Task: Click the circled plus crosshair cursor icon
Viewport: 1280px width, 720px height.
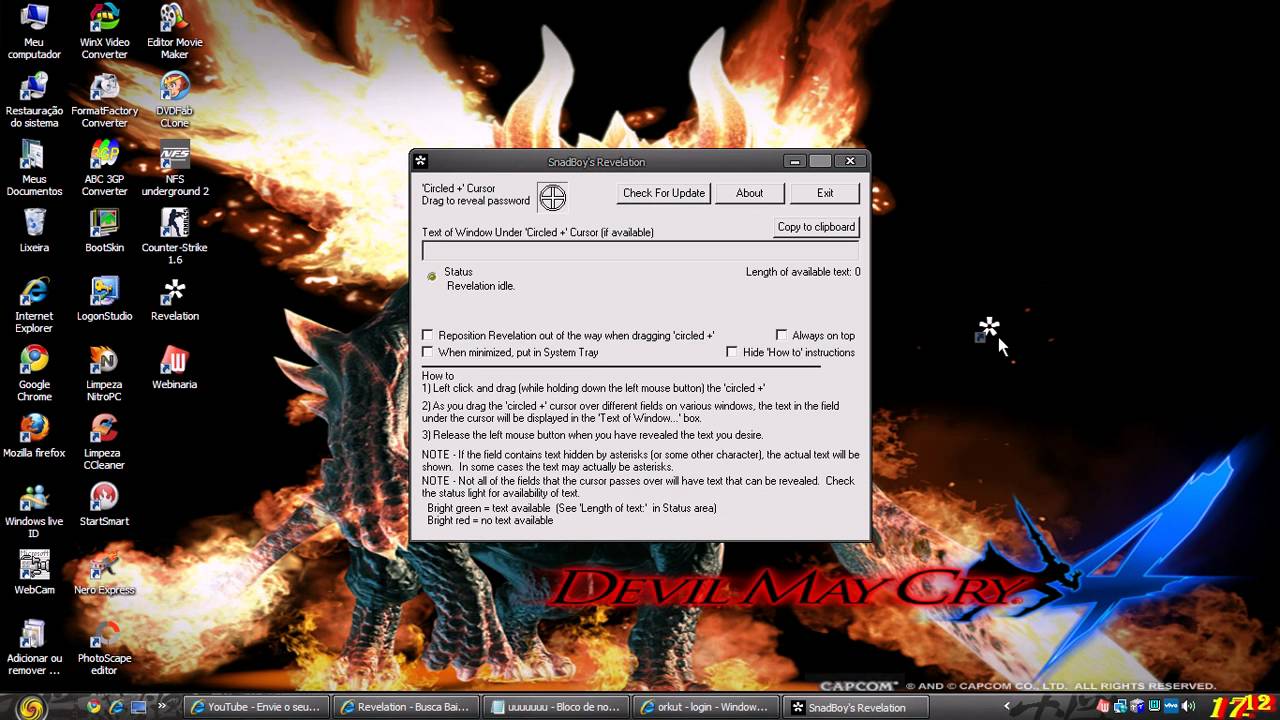Action: coord(552,197)
